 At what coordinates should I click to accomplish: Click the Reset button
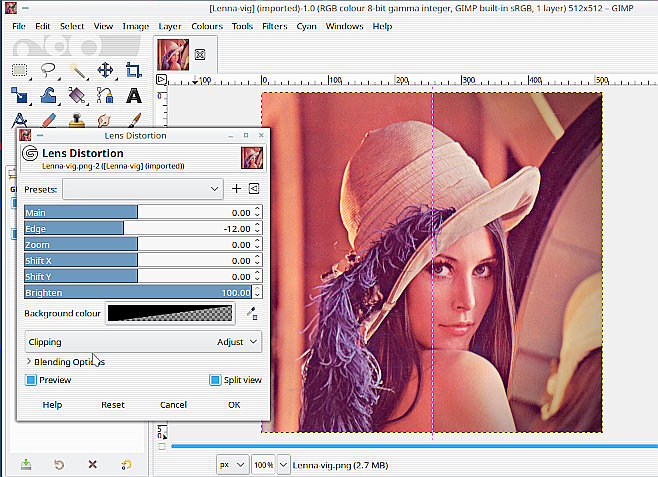[113, 405]
